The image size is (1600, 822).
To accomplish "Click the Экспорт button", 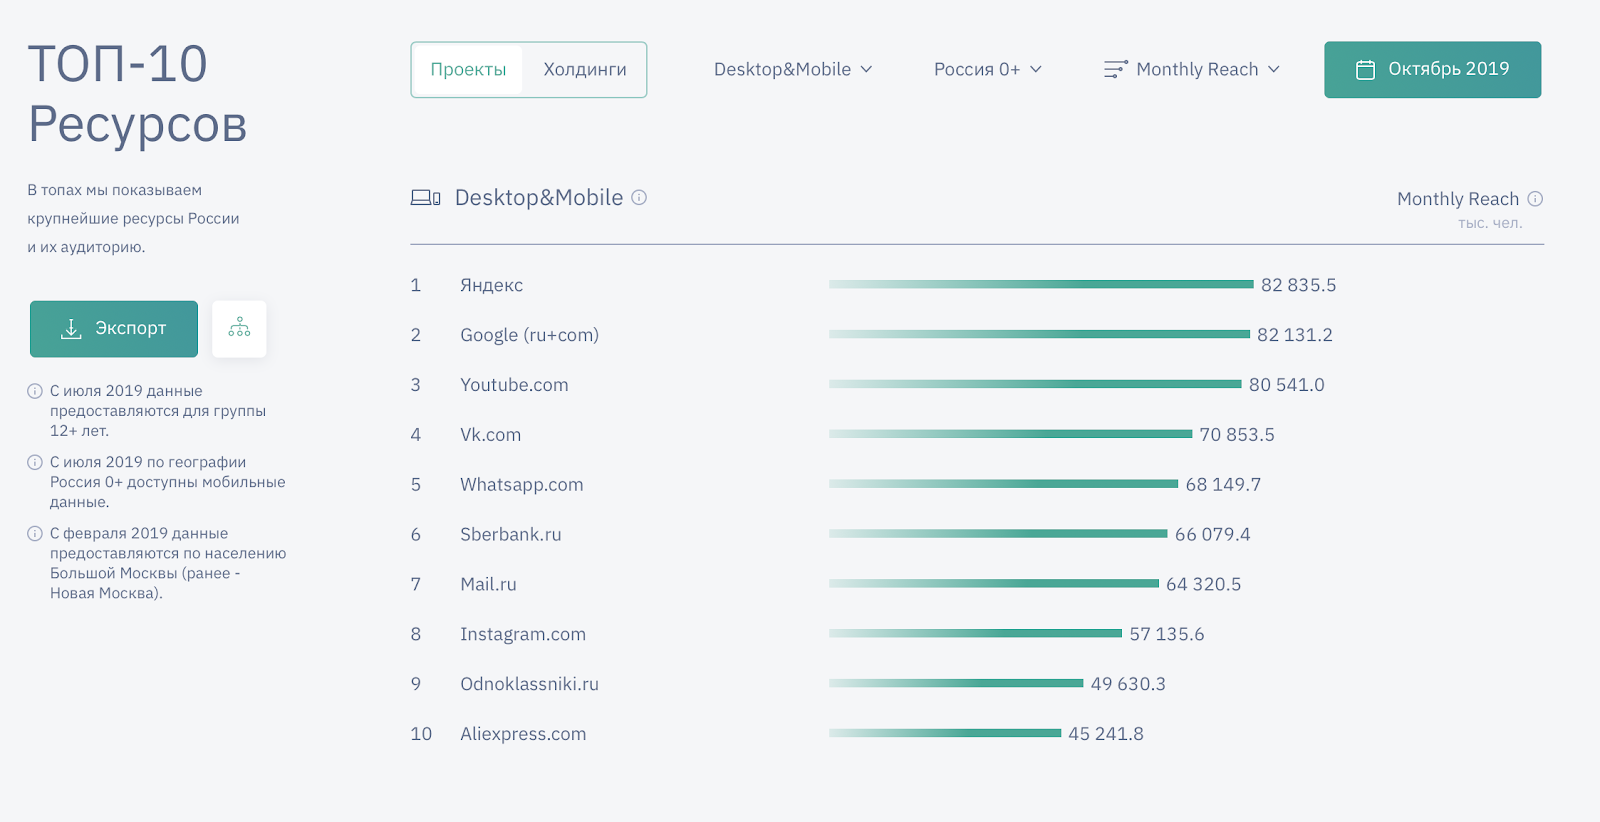I will click(x=114, y=329).
